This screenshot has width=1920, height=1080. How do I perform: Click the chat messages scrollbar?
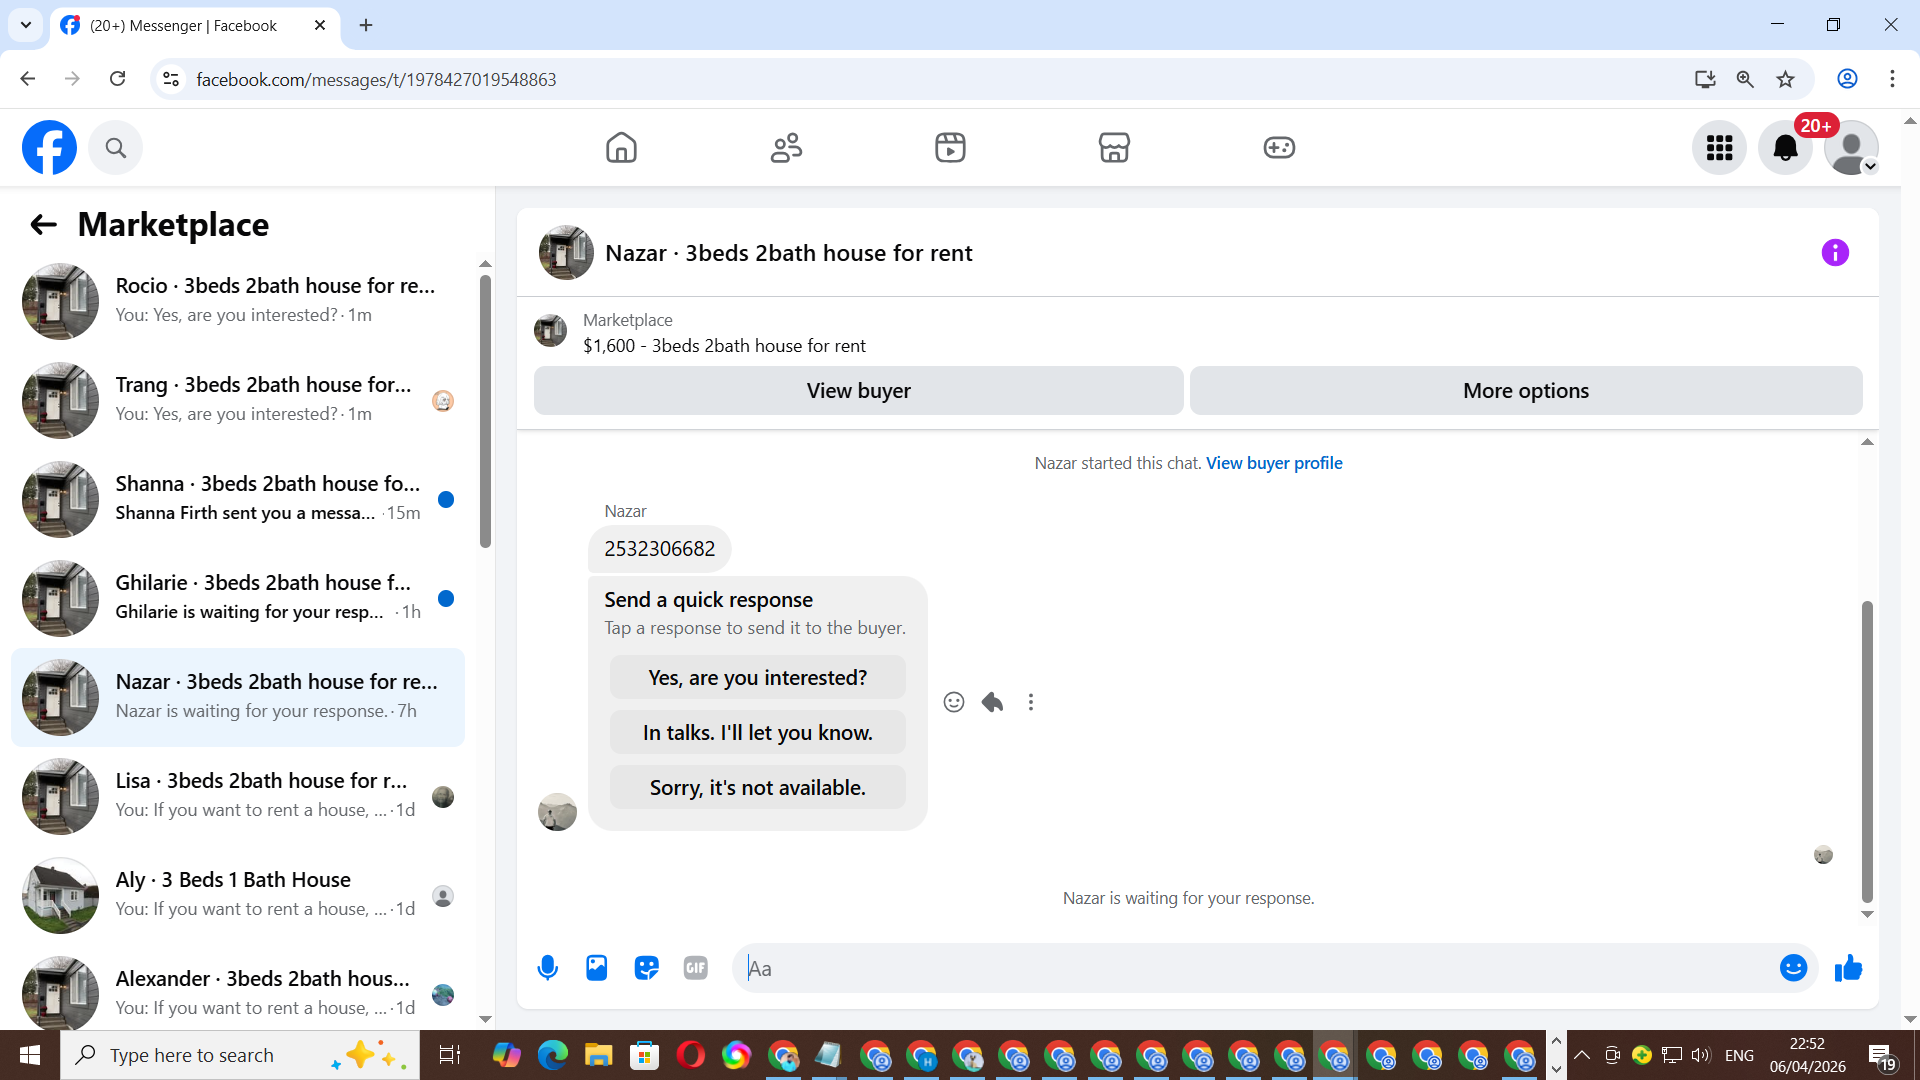point(1866,750)
